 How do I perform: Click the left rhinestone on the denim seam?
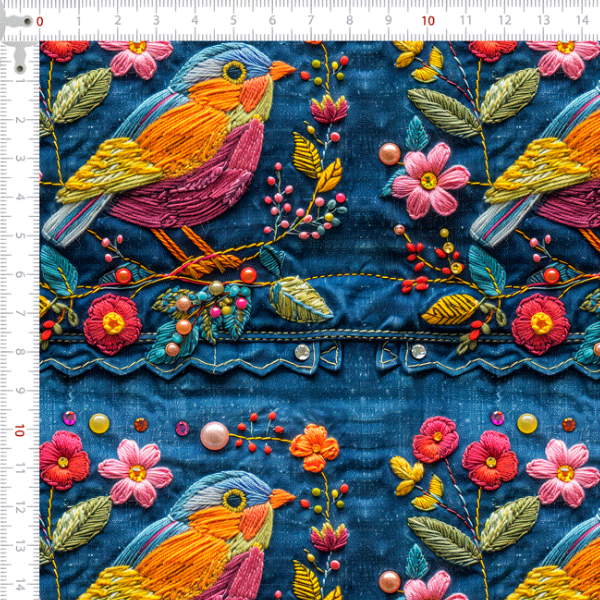pos(302,351)
